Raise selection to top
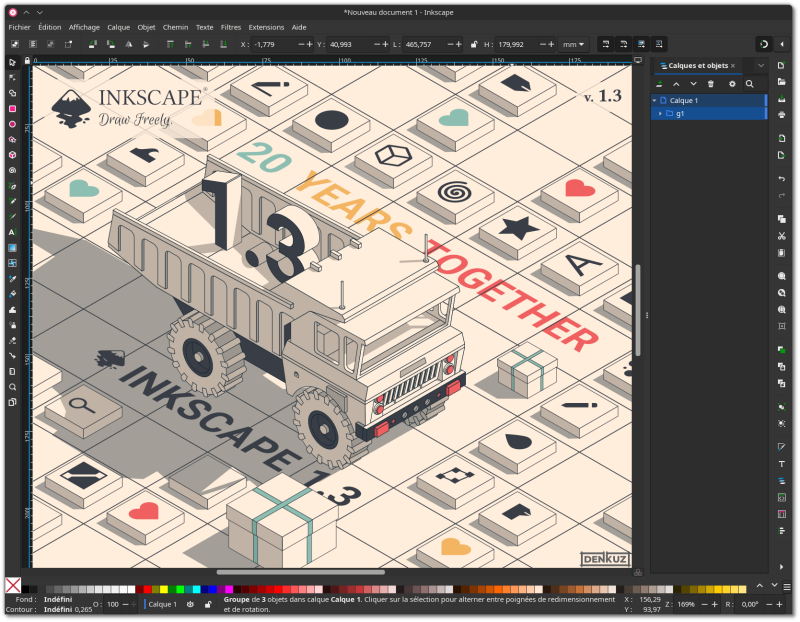The image size is (800, 622). click(170, 44)
